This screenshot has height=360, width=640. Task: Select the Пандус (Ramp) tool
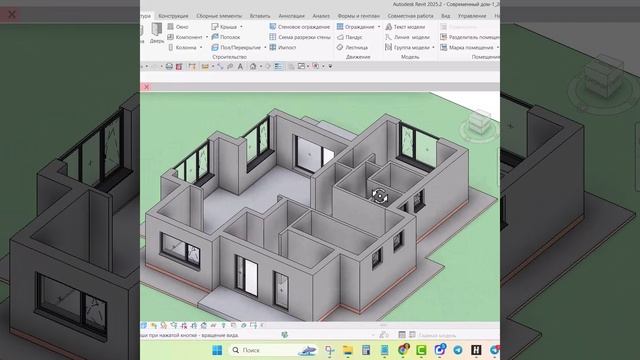[x=349, y=37]
